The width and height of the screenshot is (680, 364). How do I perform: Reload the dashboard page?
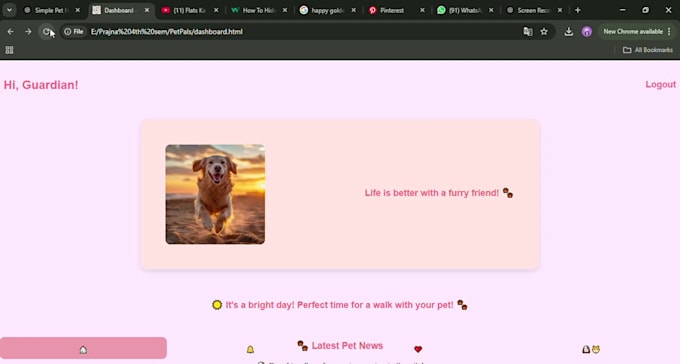pos(46,32)
